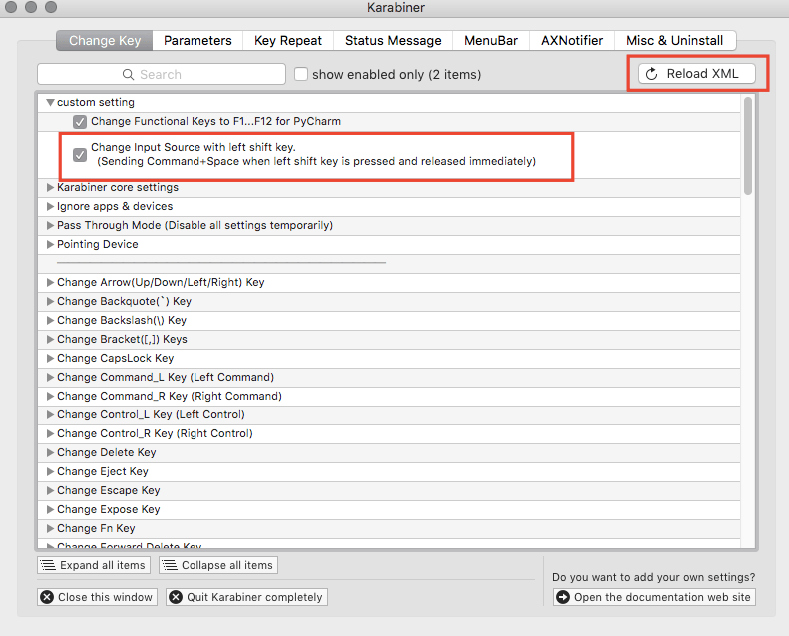Open the Misc & Uninstall tab
789x636 pixels.
pos(676,41)
